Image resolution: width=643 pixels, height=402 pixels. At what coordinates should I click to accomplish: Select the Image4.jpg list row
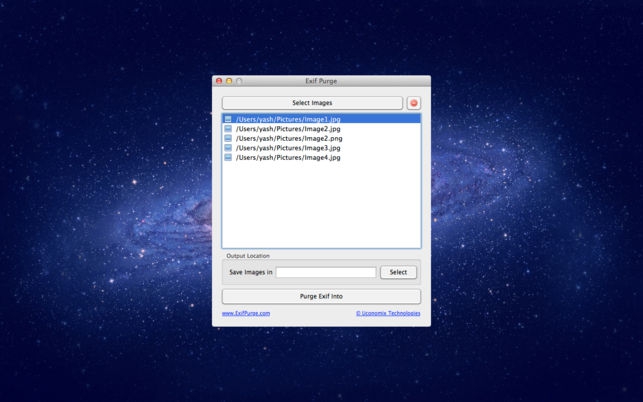point(322,157)
